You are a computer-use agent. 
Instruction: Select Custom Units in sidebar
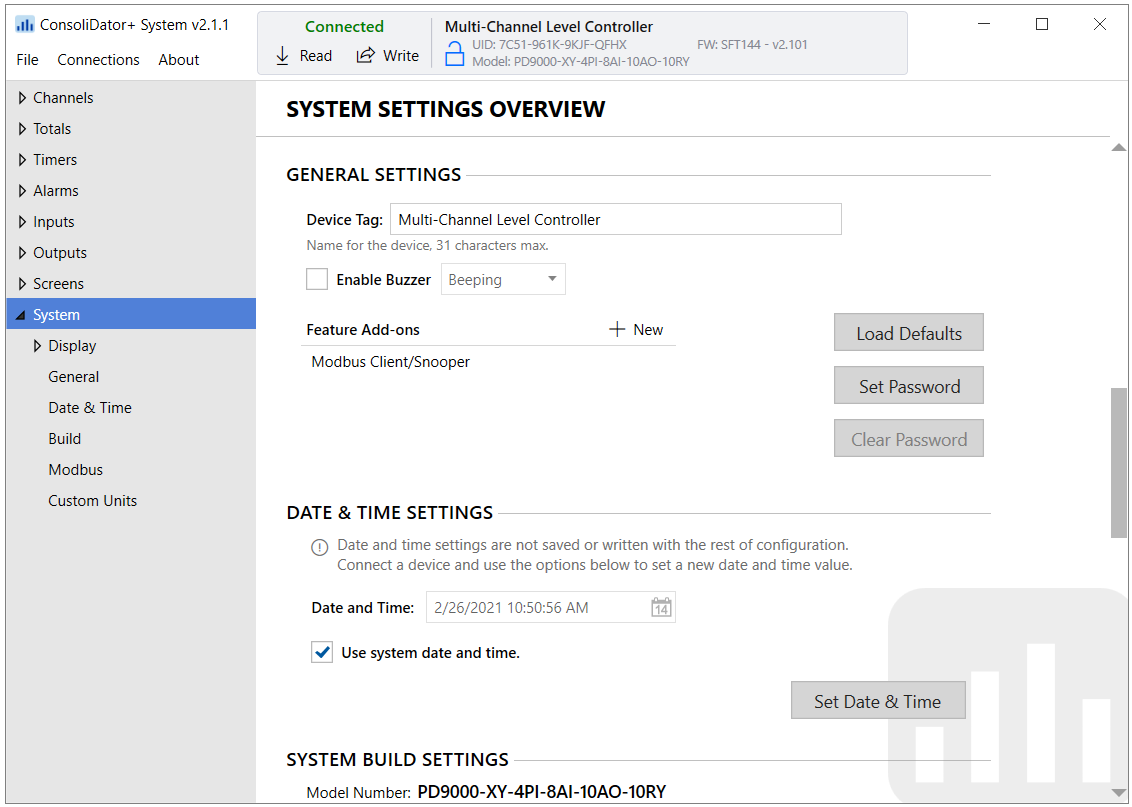92,501
